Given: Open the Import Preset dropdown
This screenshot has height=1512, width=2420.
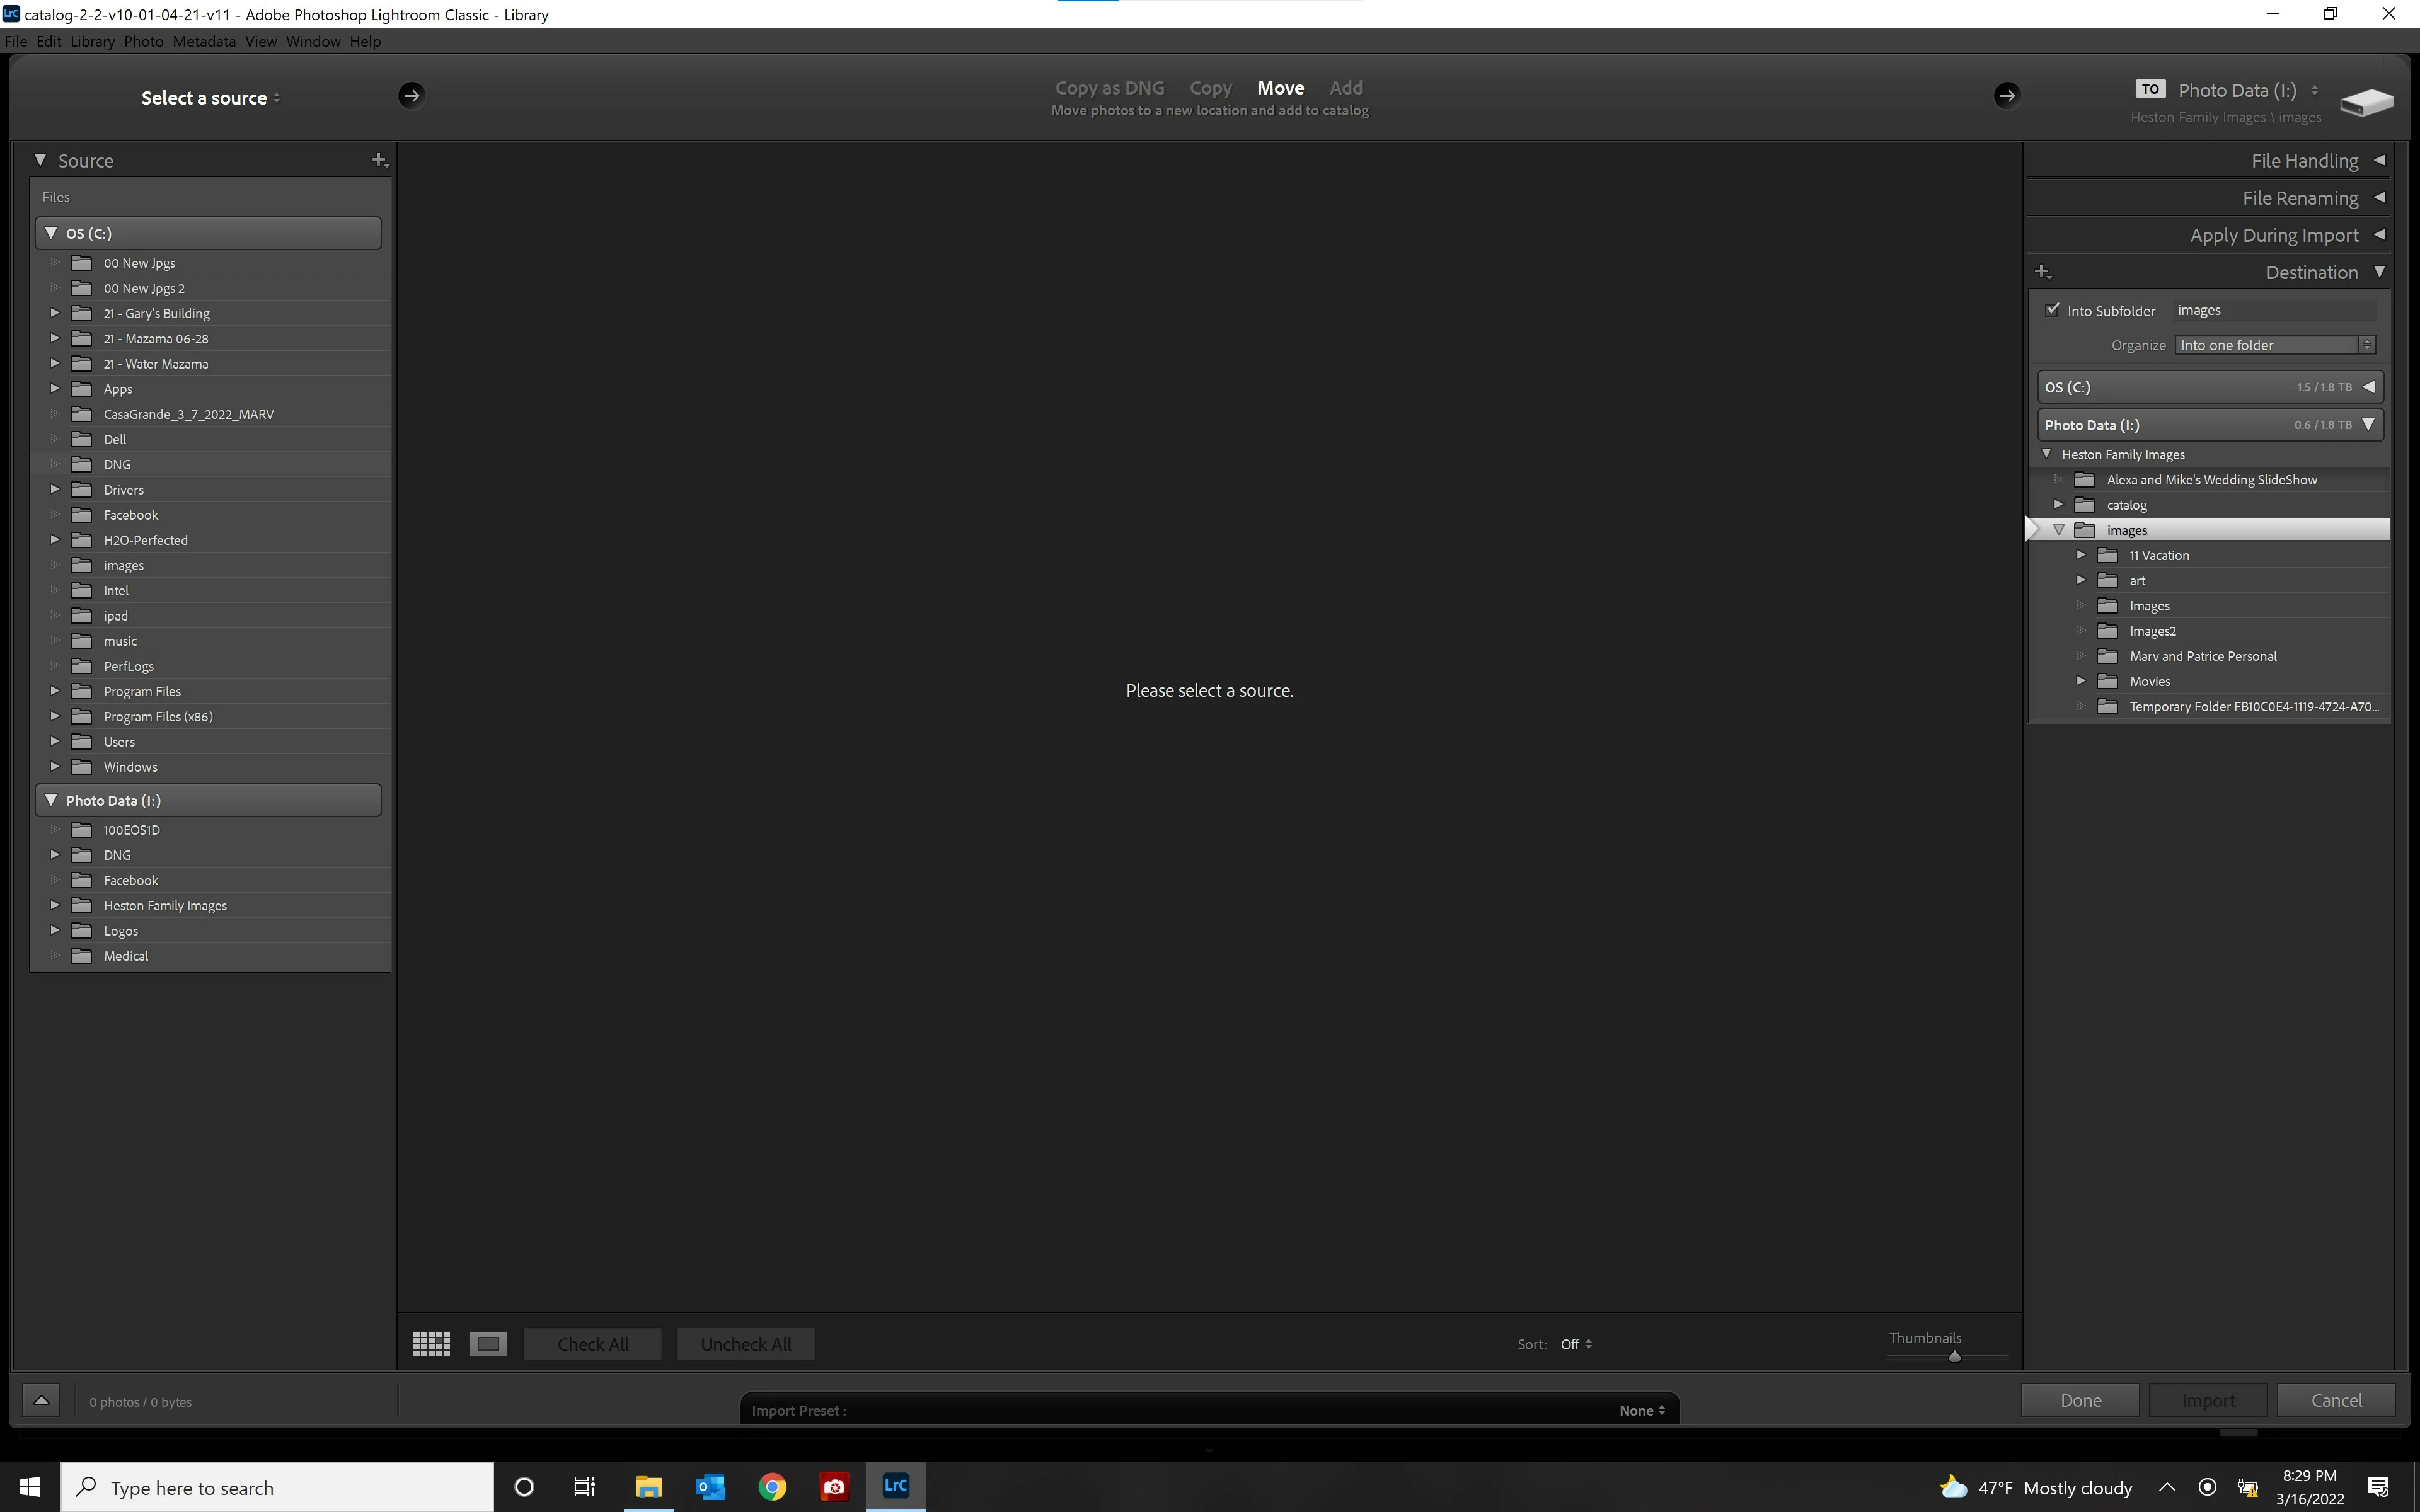Looking at the screenshot, I should pos(1641,1410).
